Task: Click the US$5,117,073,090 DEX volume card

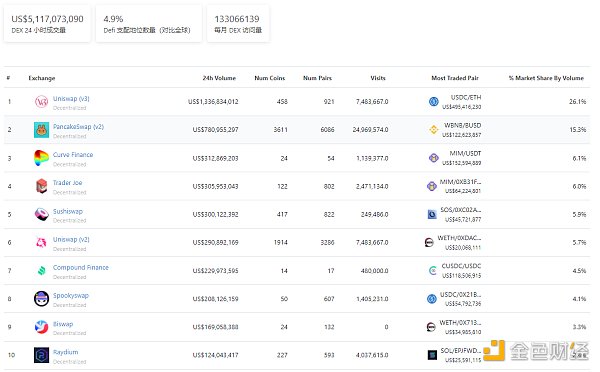Action: (x=47, y=24)
